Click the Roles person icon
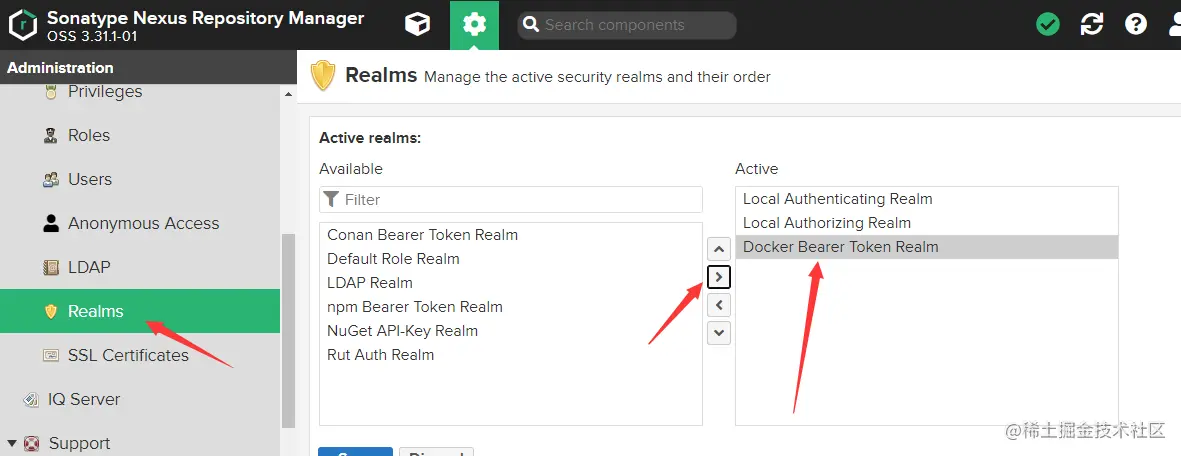Viewport: 1181px width, 456px height. pyautogui.click(x=50, y=136)
